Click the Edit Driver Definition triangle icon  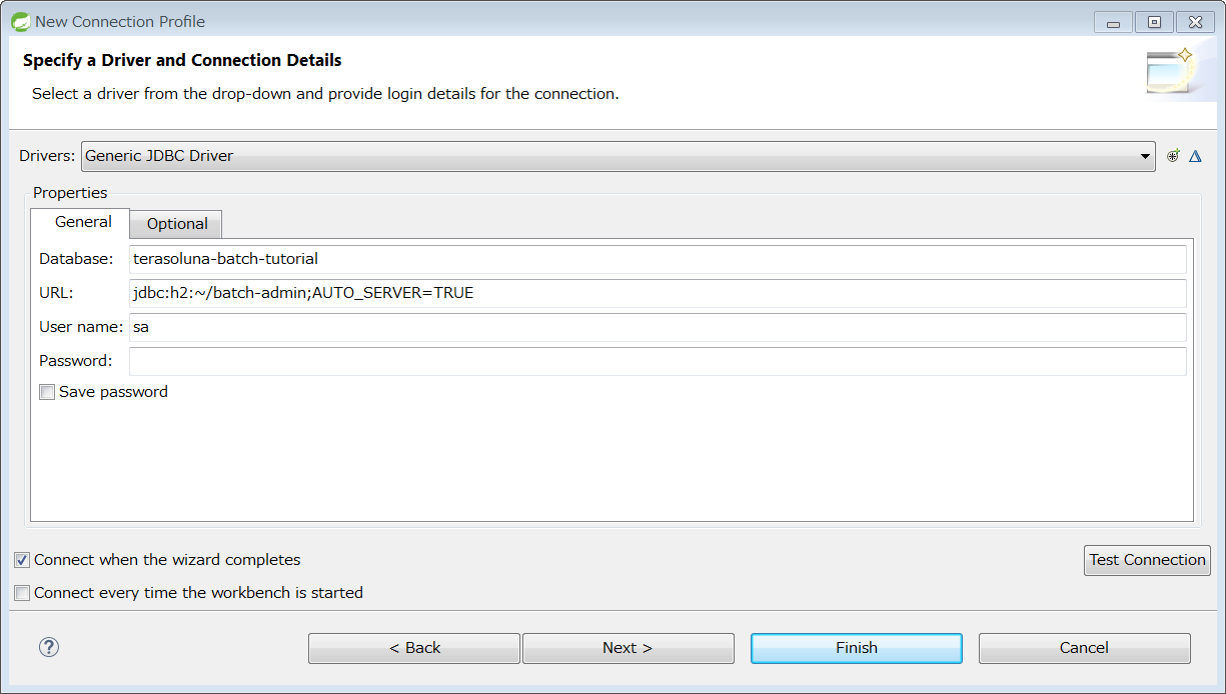click(x=1195, y=156)
